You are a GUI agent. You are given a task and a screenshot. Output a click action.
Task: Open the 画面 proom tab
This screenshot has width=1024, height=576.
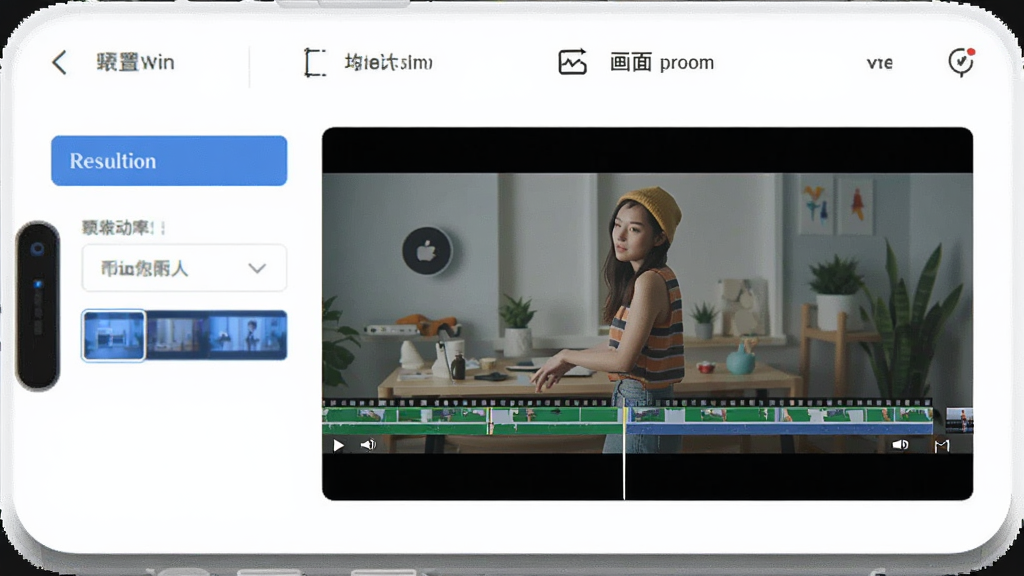tap(662, 63)
